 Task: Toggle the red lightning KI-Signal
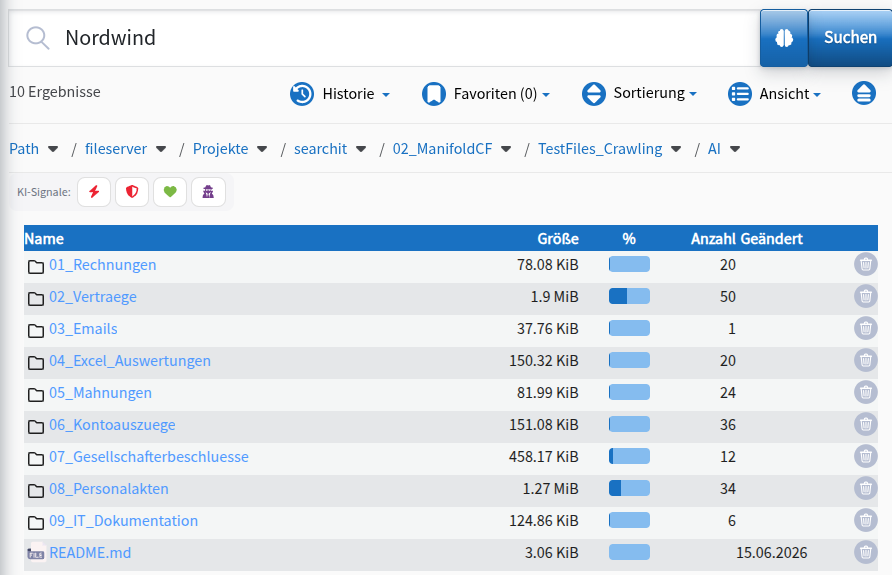[x=94, y=192]
